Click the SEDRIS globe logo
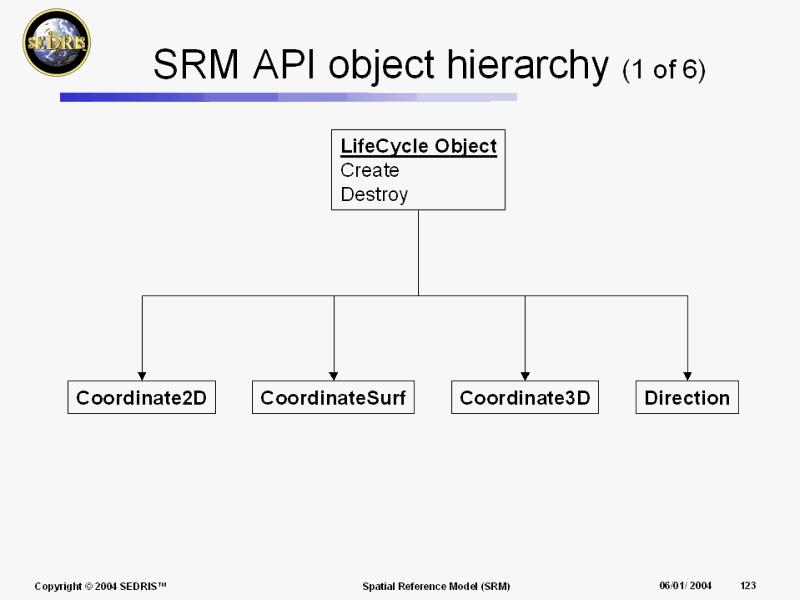Screen dimensions: 800x600 pyautogui.click(x=56, y=42)
